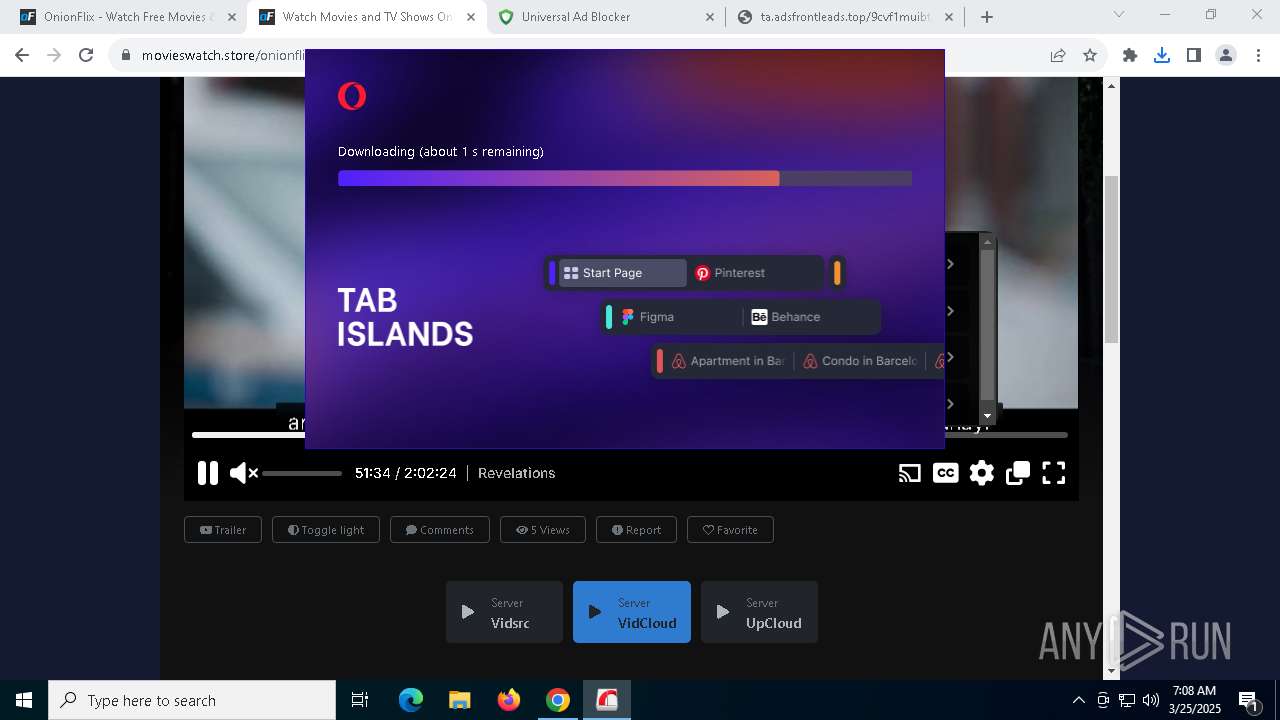This screenshot has height=720, width=1280.
Task: Open Chrome profile avatar
Action: 1226,55
